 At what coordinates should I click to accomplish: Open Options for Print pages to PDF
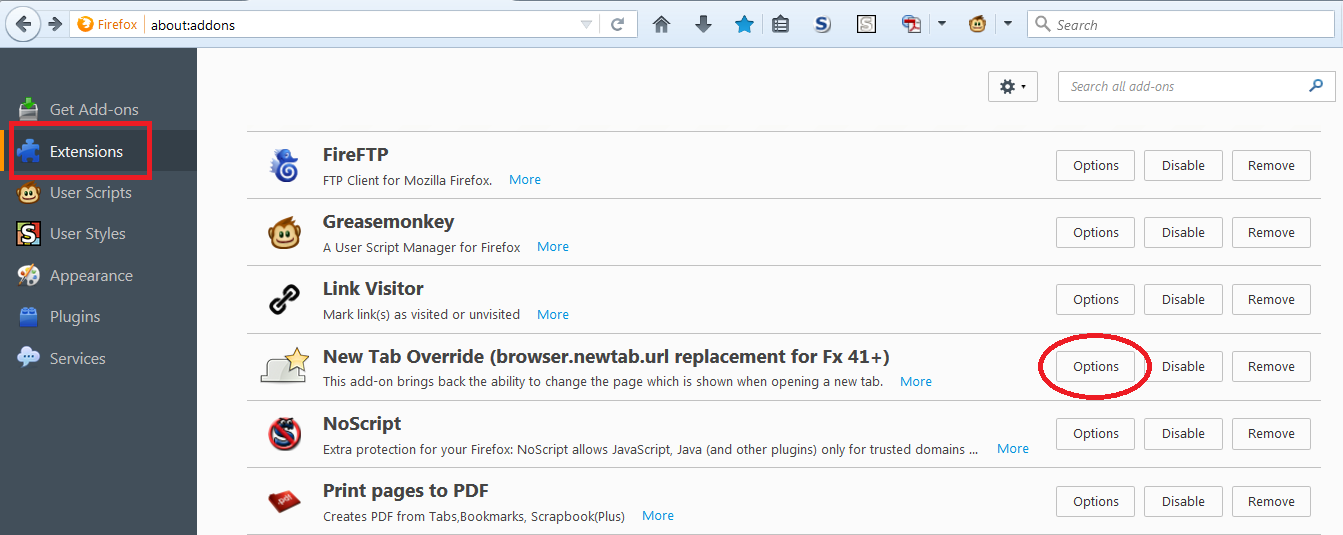pyautogui.click(x=1095, y=502)
